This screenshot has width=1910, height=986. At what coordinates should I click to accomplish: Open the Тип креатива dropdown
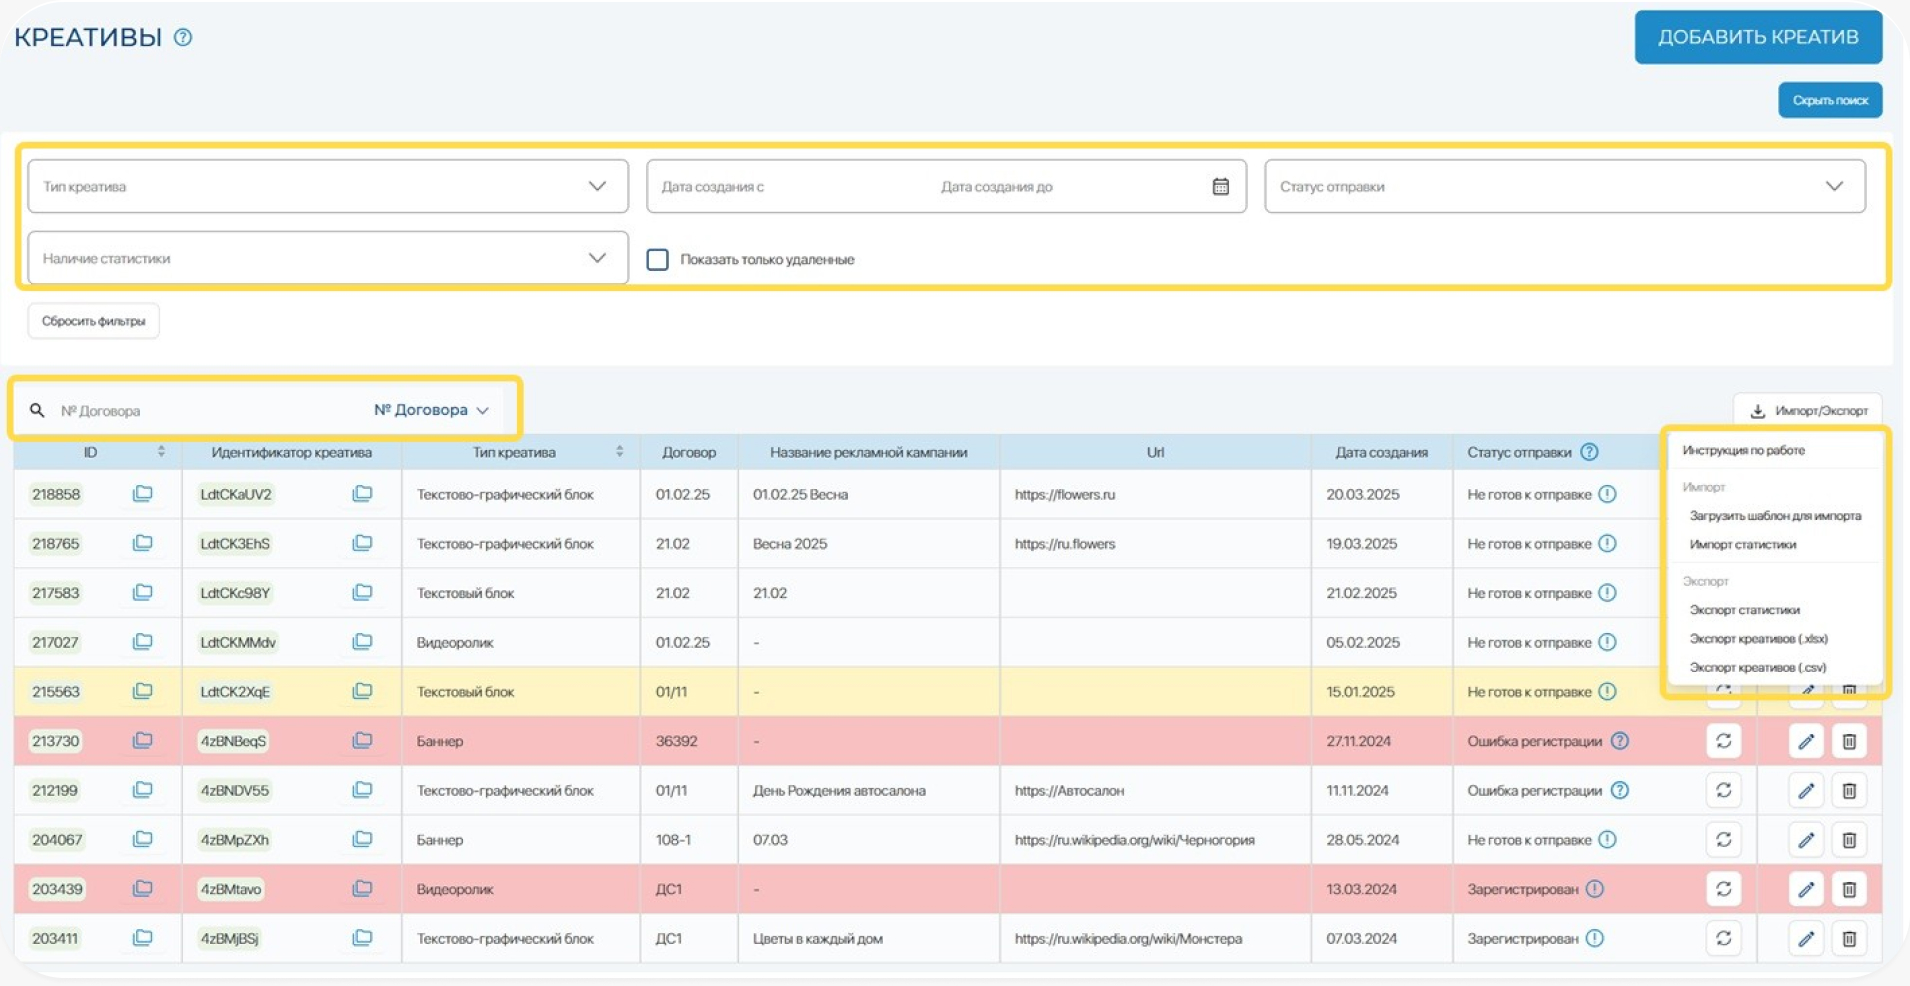328,186
